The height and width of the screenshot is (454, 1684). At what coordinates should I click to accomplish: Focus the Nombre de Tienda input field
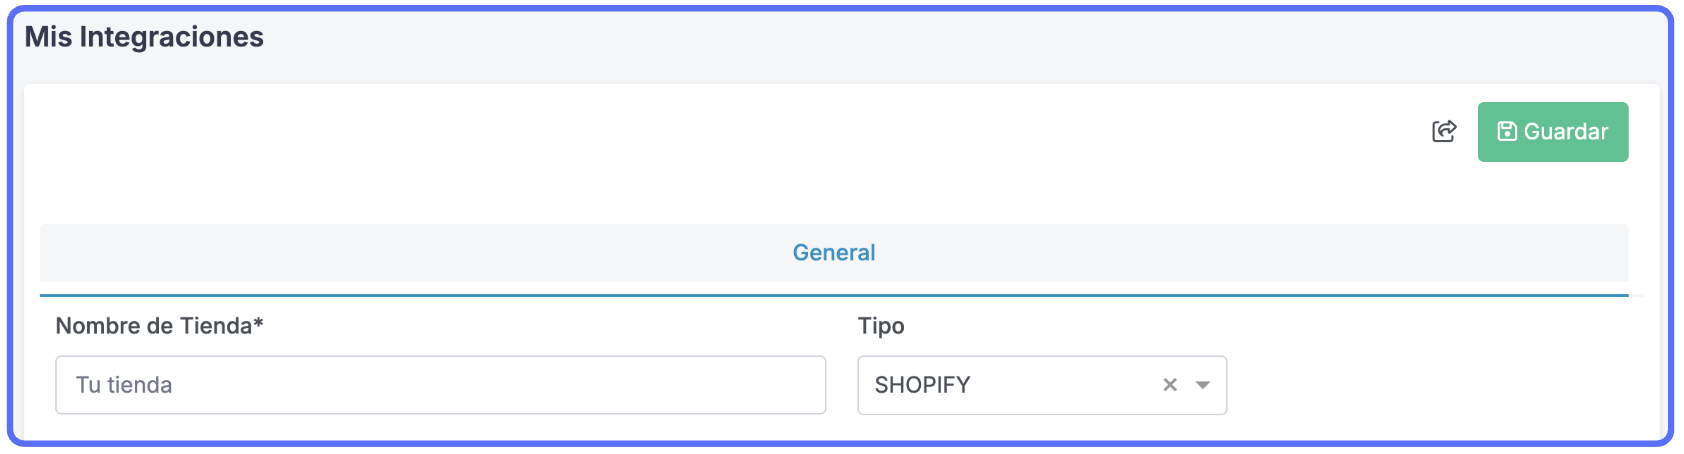(440, 385)
